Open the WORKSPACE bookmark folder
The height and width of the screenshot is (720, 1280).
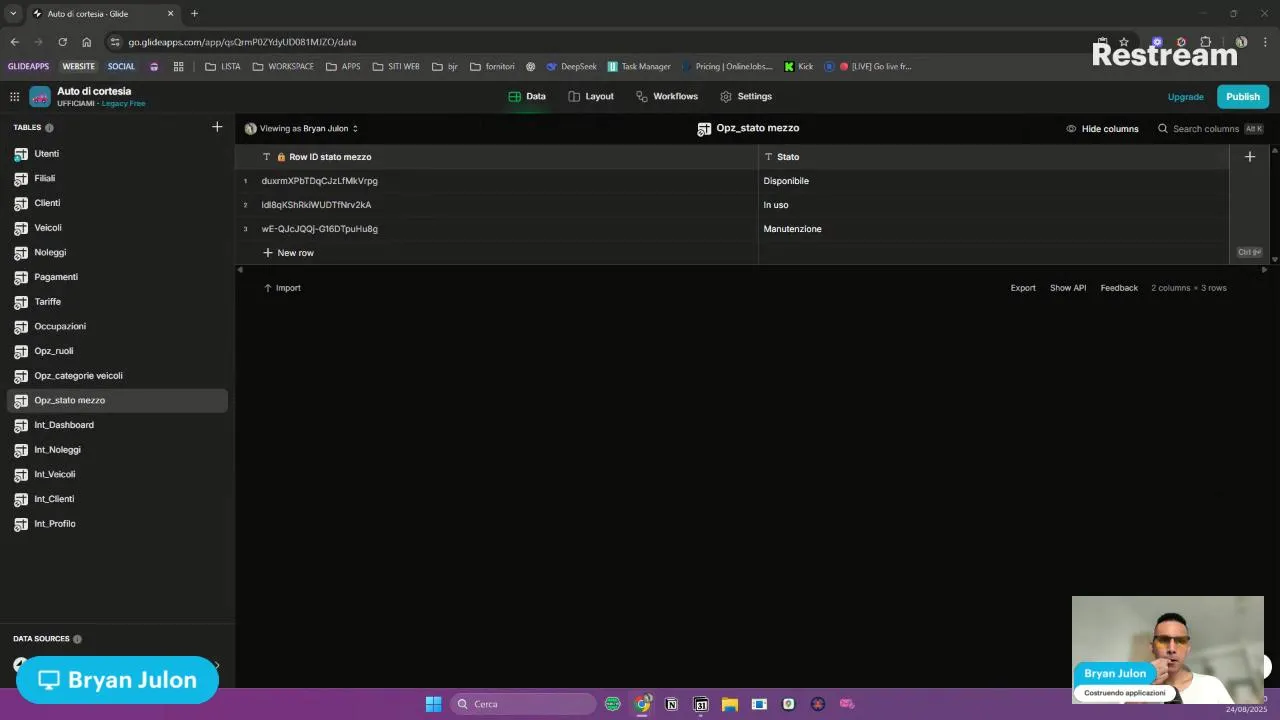tap(283, 67)
